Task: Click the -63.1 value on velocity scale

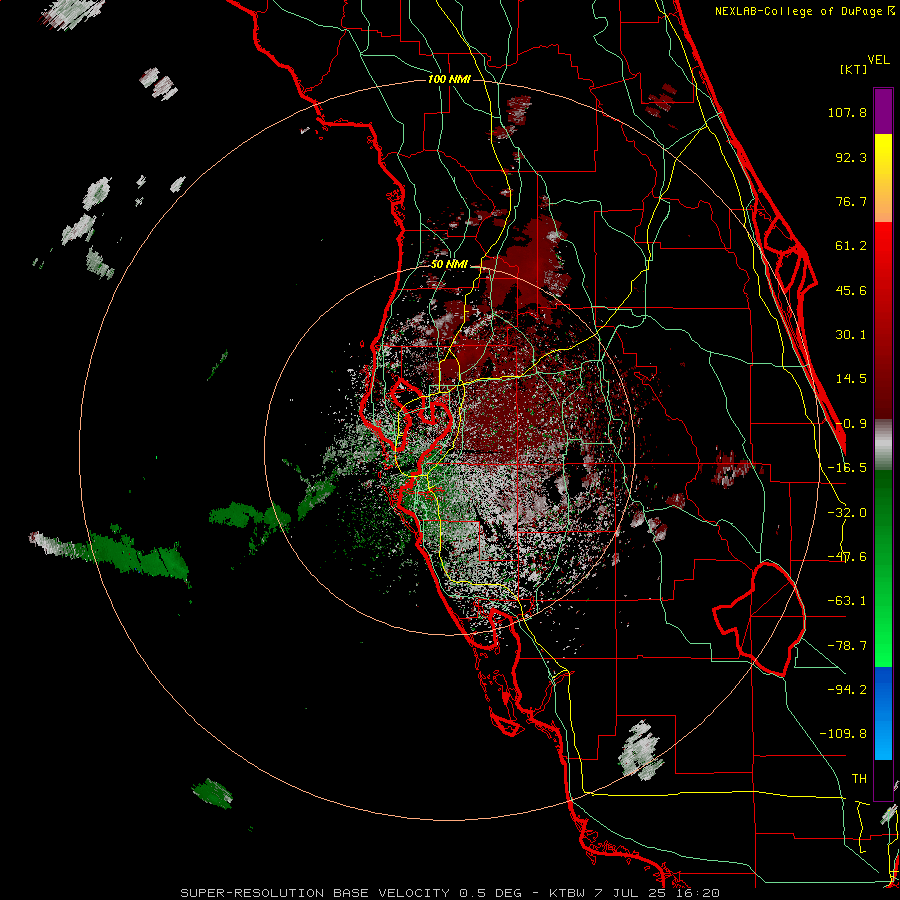Action: pyautogui.click(x=847, y=601)
